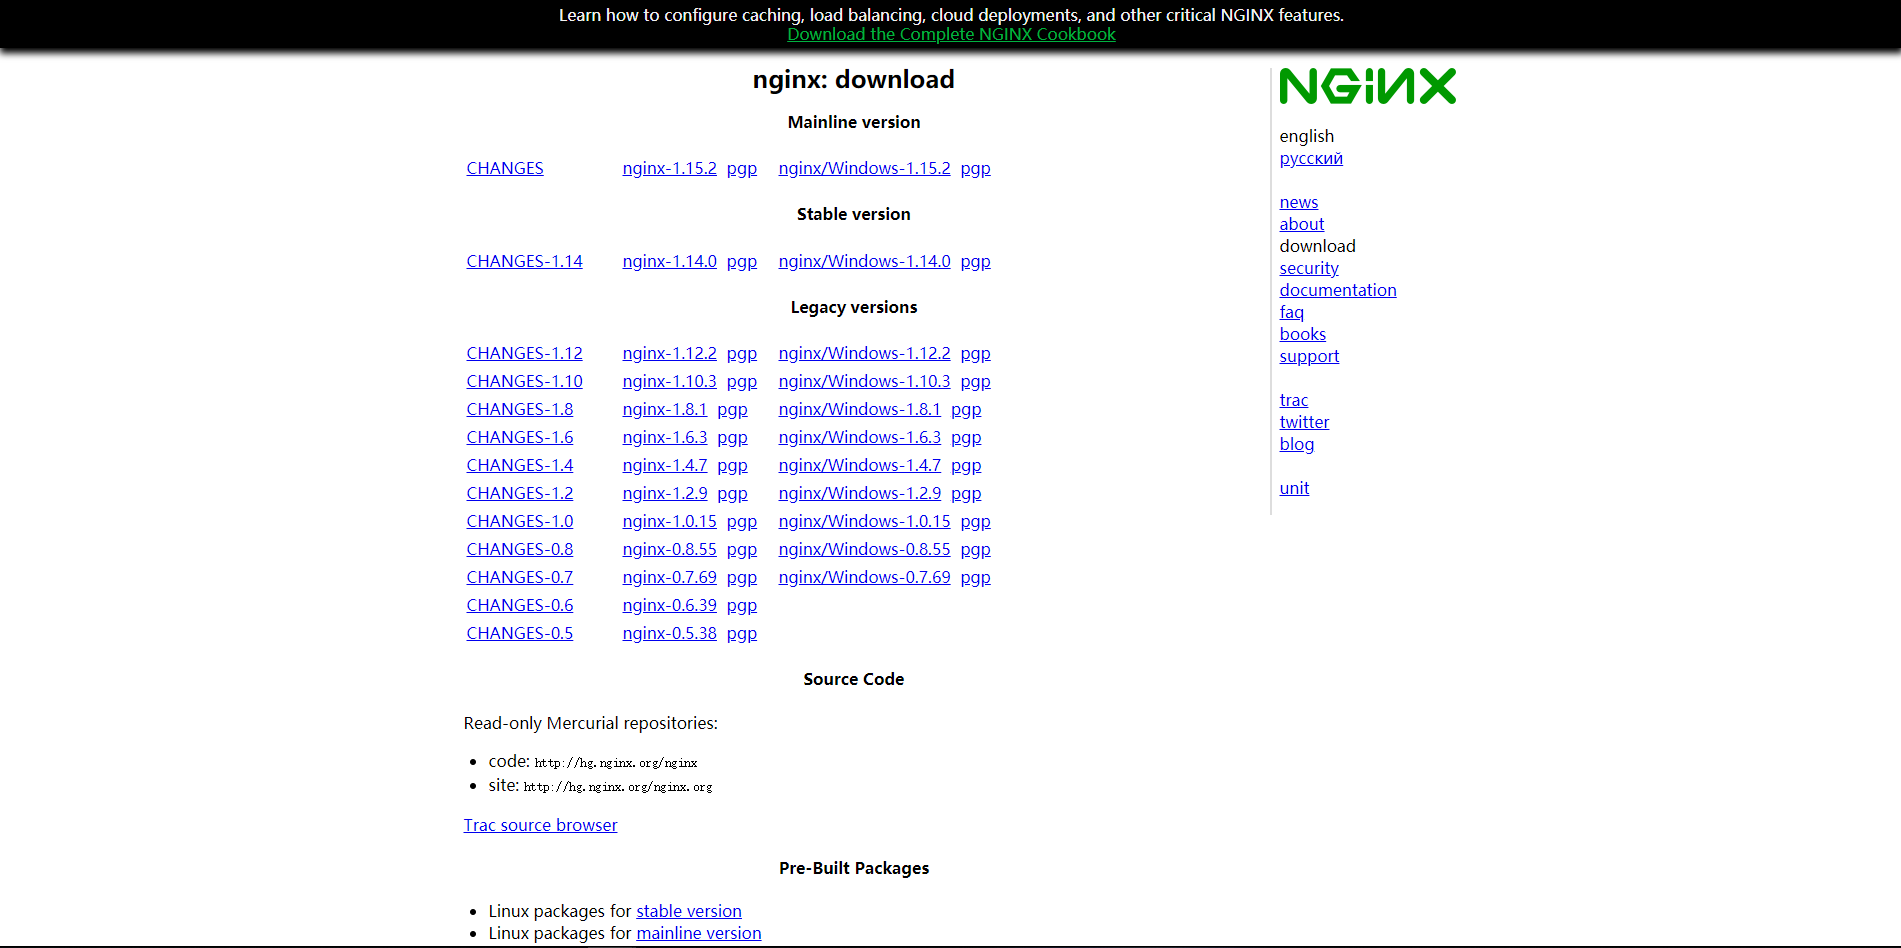Click the NGINX logo
This screenshot has width=1901, height=948.
pos(1367,86)
